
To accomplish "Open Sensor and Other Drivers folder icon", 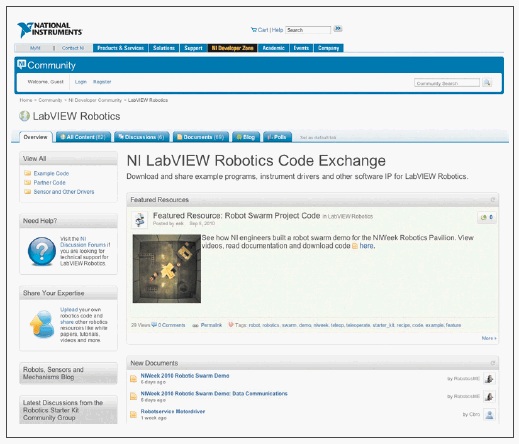I will 28,192.
